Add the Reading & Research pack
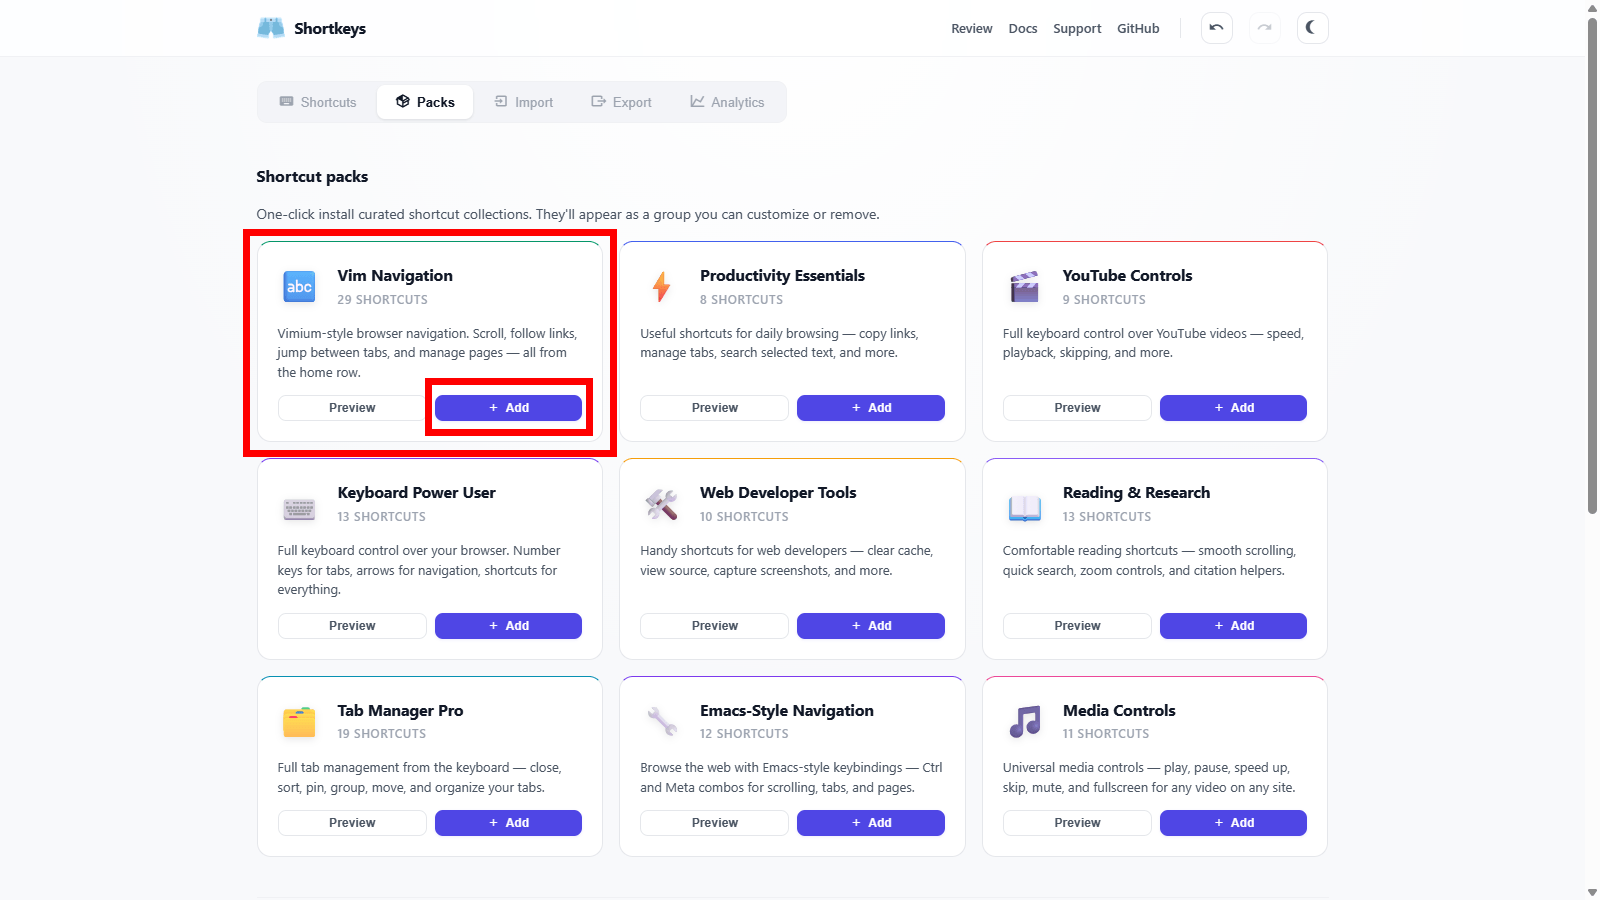Viewport: 1600px width, 900px height. (1233, 626)
